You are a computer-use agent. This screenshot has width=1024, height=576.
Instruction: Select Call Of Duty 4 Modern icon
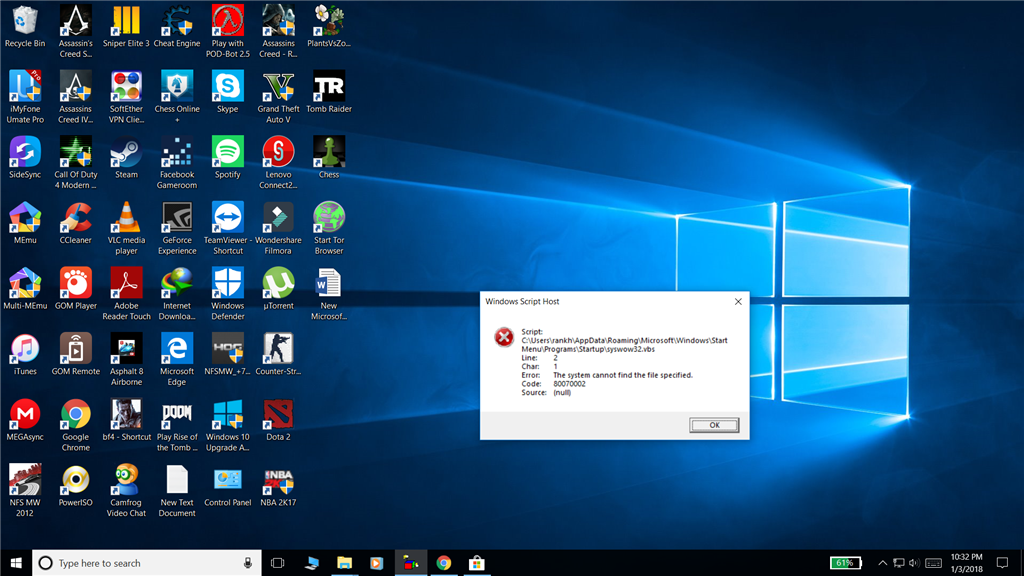[76, 162]
